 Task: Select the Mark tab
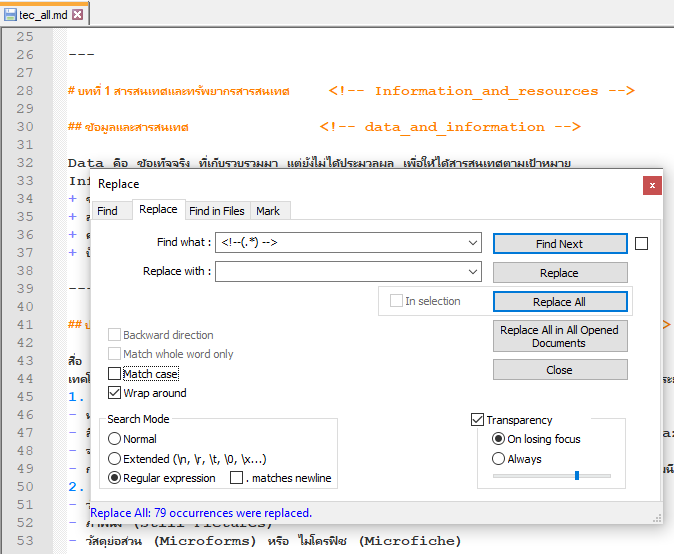[x=268, y=210]
